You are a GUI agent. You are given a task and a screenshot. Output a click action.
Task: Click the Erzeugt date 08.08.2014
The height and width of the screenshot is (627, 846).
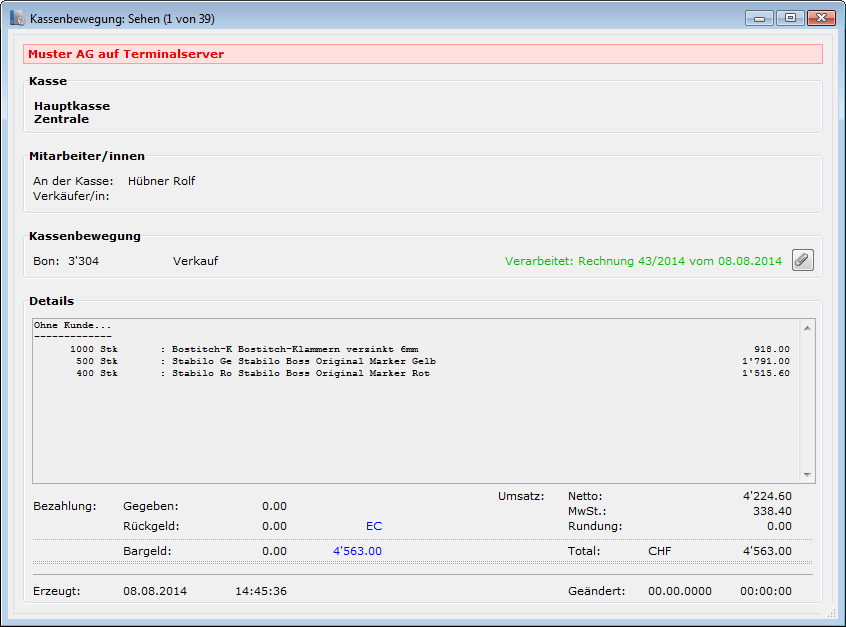tap(154, 591)
